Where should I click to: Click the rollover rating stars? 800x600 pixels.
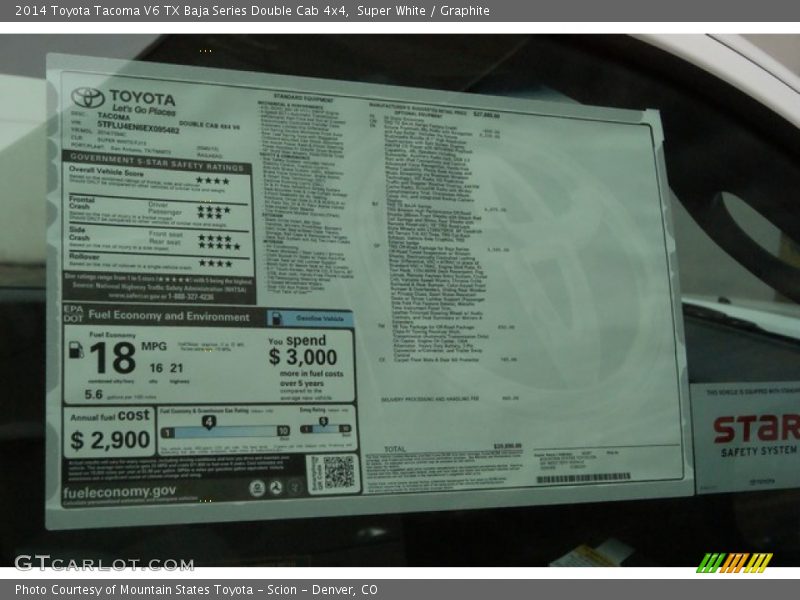click(215, 263)
